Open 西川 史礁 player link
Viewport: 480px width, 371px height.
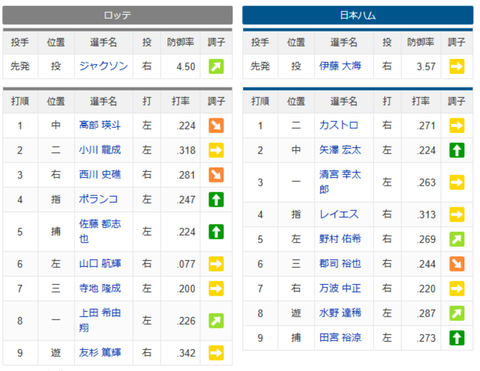[x=100, y=175]
